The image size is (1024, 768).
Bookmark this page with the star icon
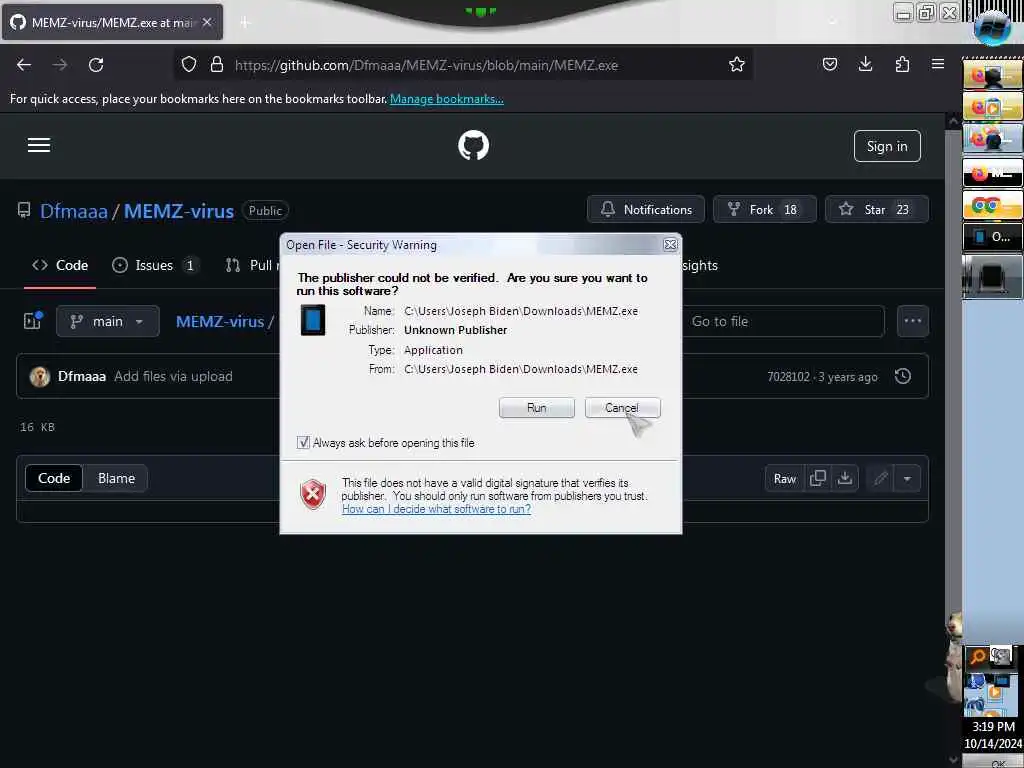[737, 64]
